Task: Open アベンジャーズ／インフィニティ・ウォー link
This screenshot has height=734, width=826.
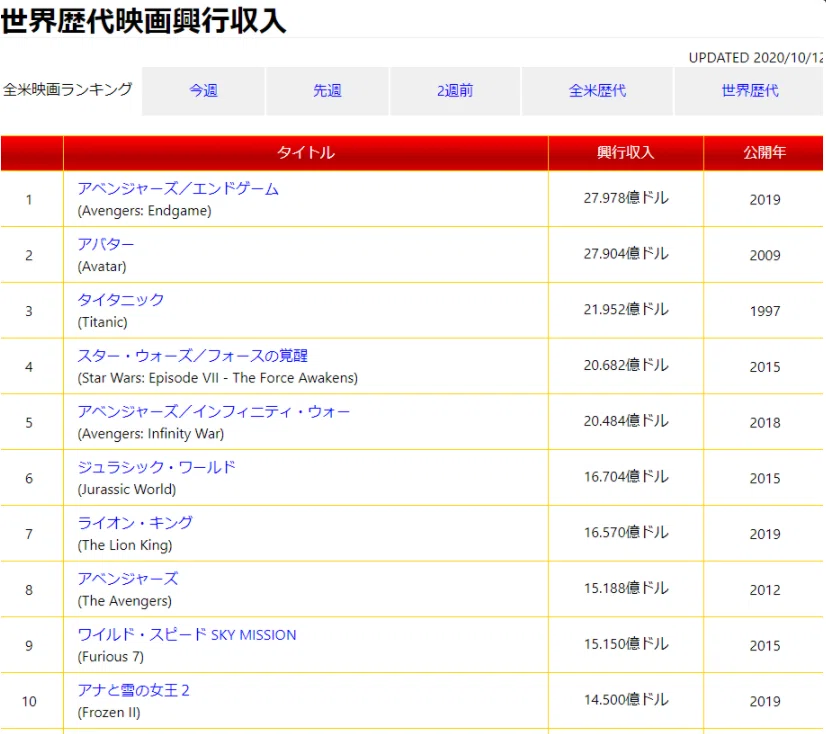Action: click(213, 412)
